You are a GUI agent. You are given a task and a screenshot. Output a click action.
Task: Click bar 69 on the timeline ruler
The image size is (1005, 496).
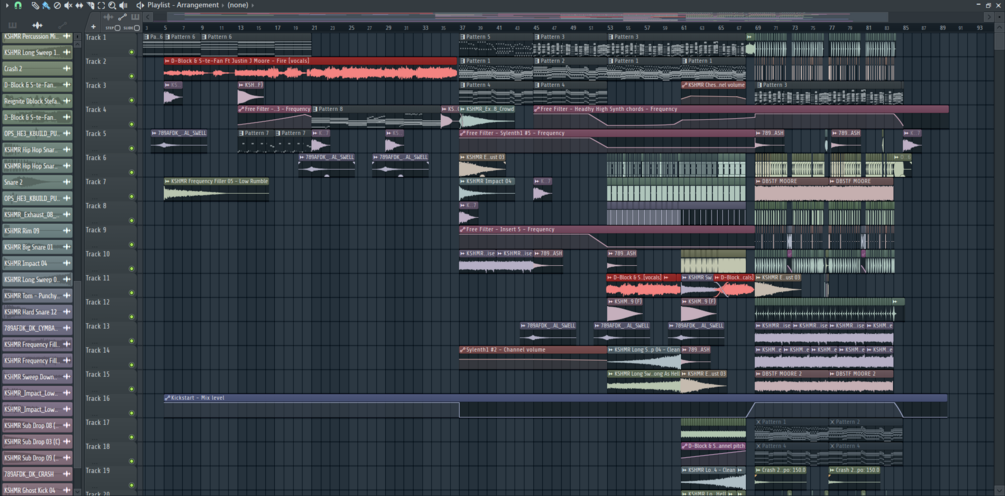(x=758, y=28)
